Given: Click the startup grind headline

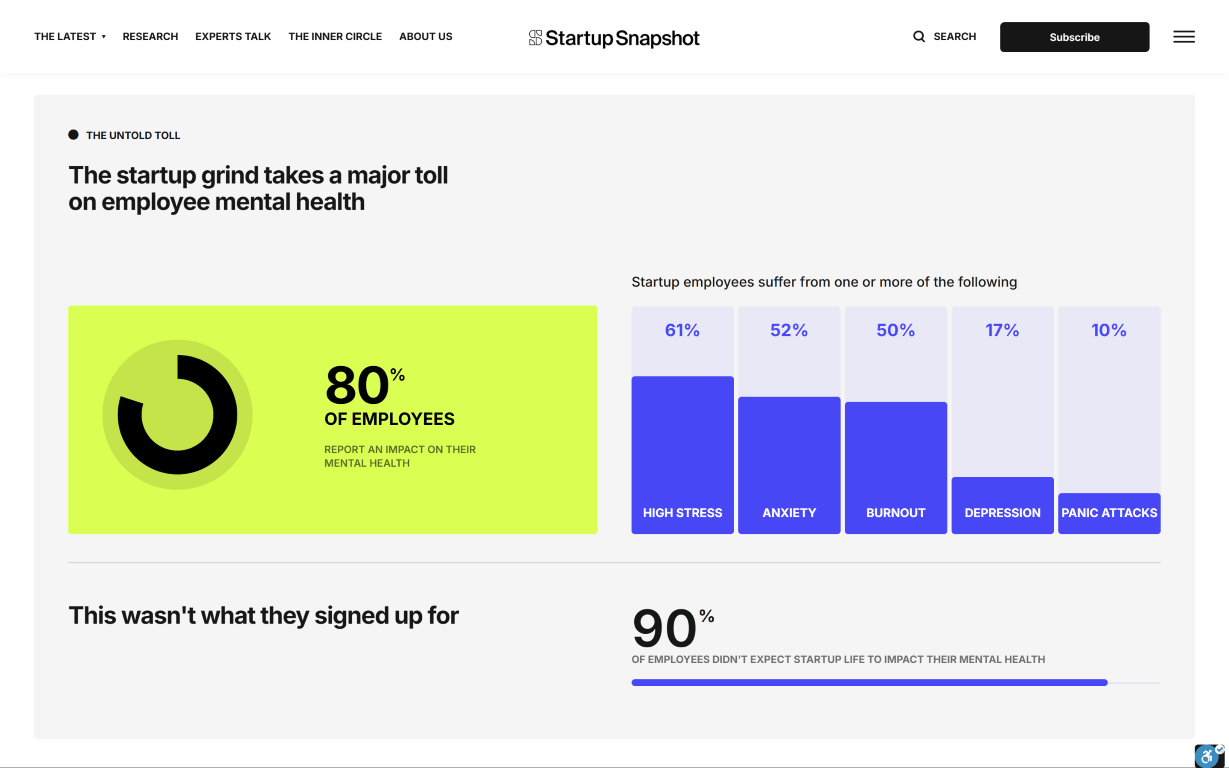Looking at the screenshot, I should [257, 188].
